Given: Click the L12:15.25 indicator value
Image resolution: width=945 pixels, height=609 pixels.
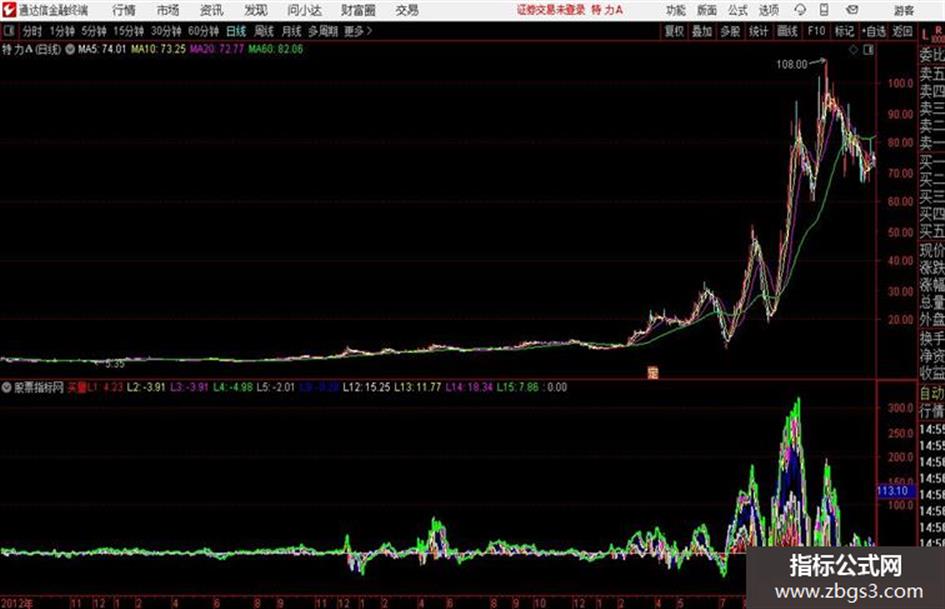Looking at the screenshot, I should pos(366,387).
